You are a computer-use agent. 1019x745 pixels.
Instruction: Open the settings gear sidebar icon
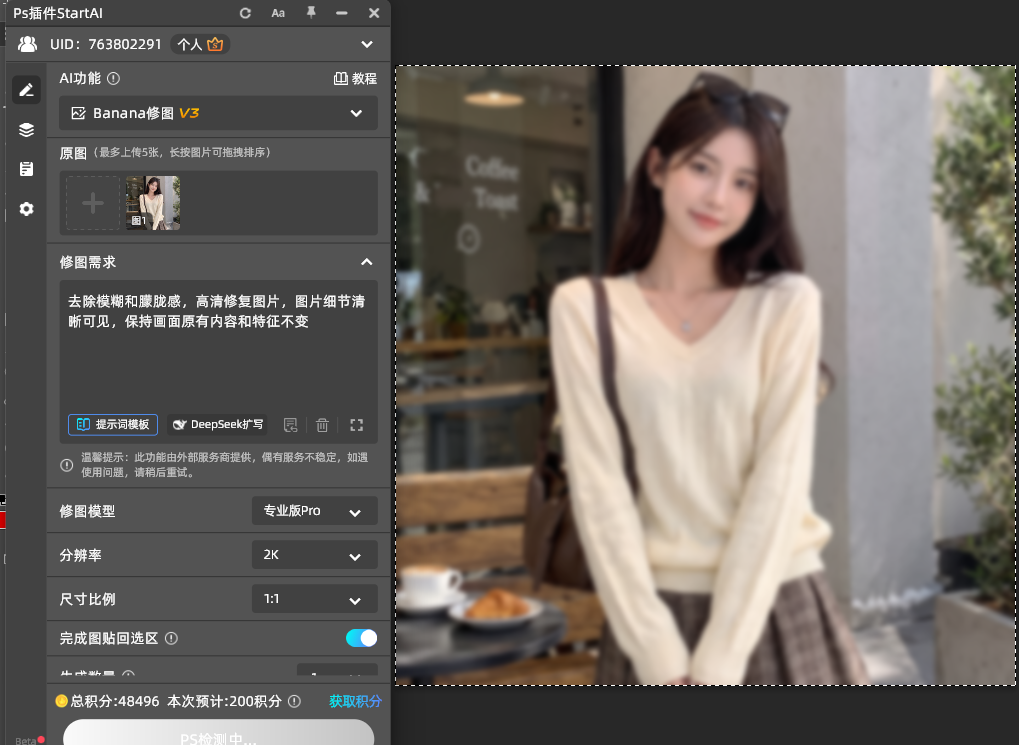click(x=26, y=209)
